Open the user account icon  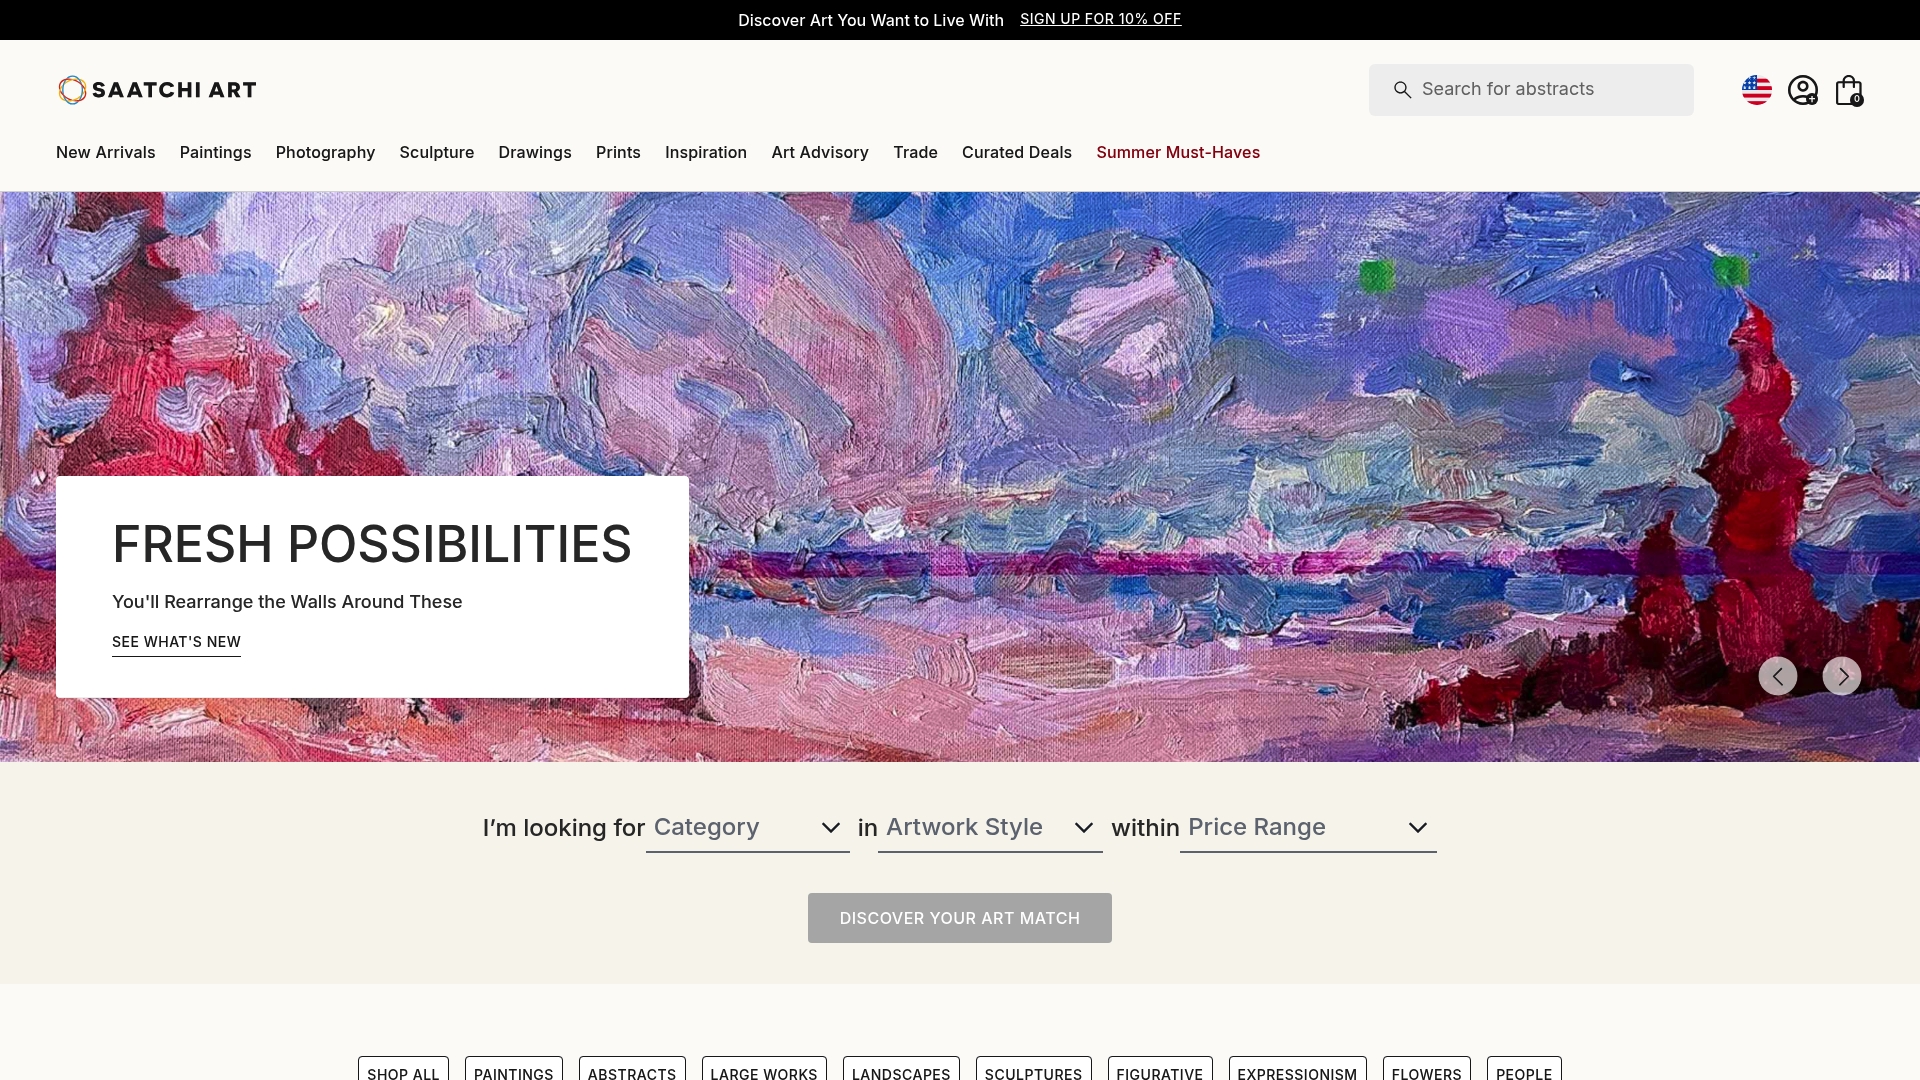click(1803, 90)
